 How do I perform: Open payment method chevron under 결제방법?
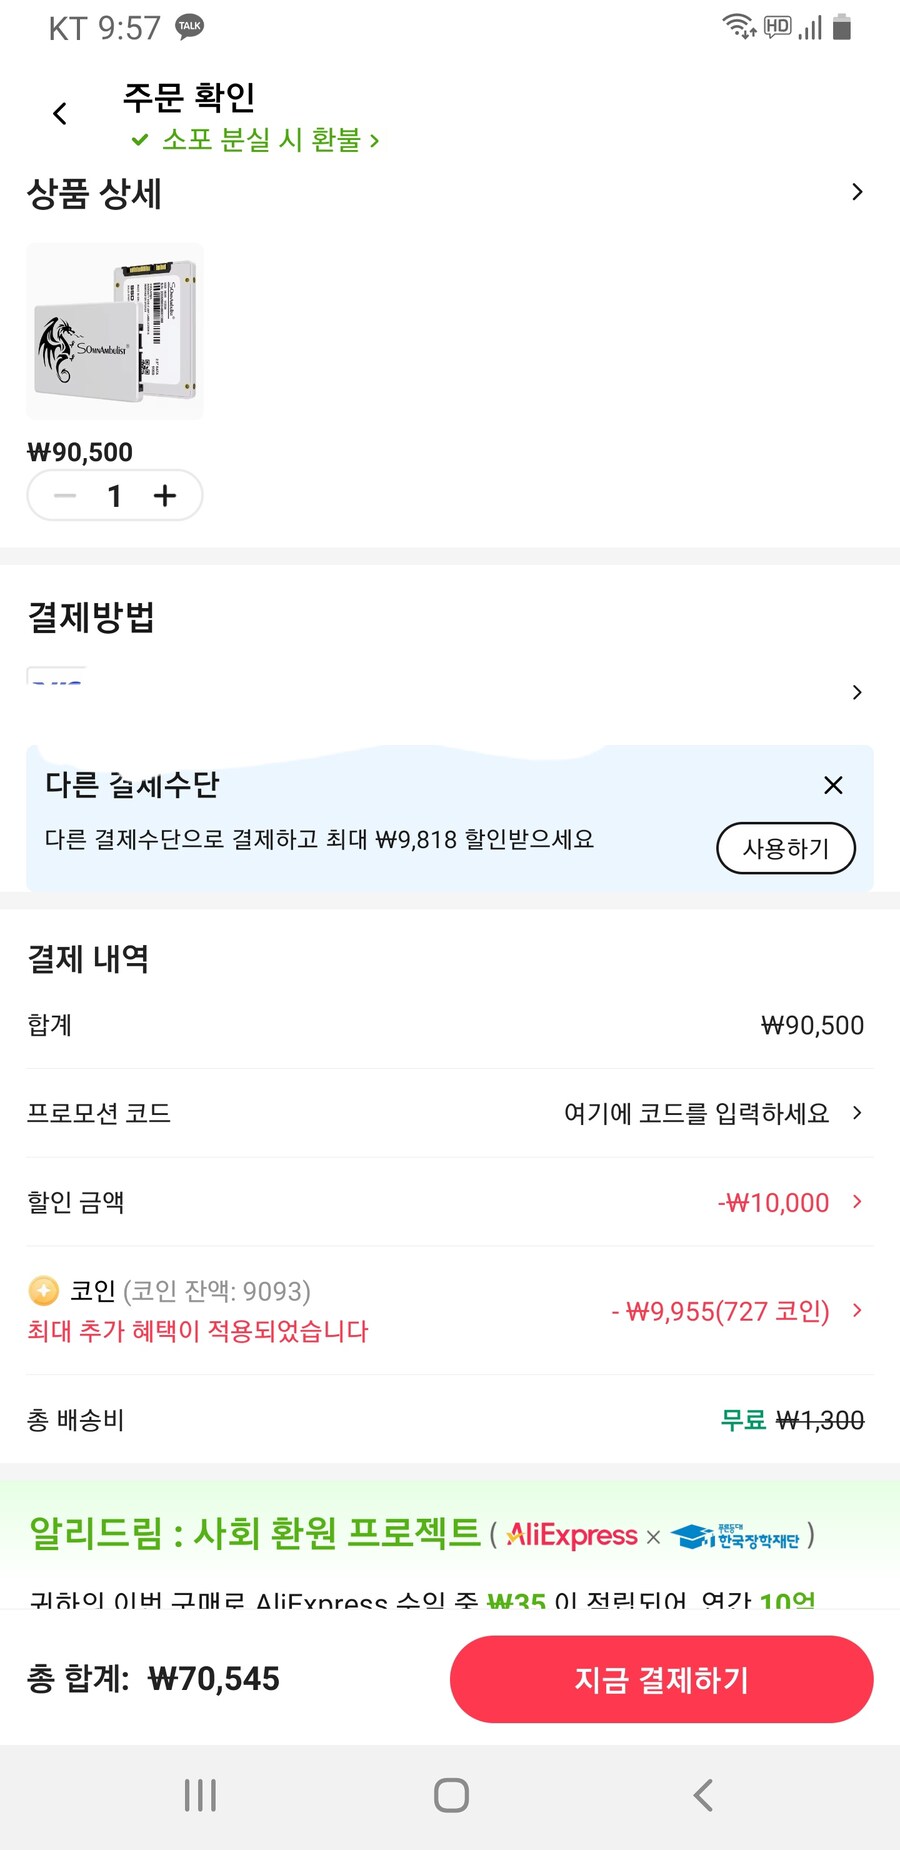coord(857,692)
